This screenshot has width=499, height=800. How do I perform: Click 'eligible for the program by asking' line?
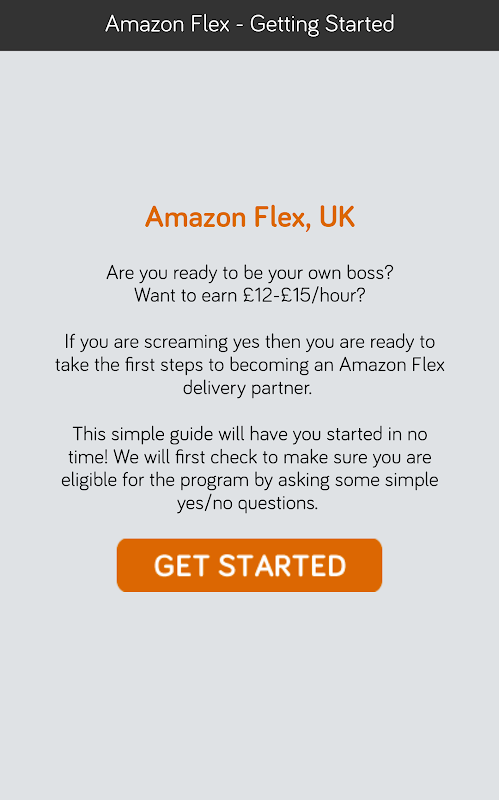coord(250,480)
